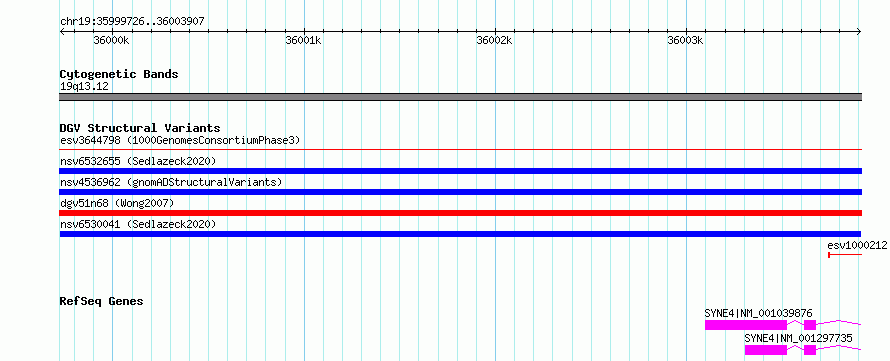Click the blue bar under nsv4536962

click(461, 192)
